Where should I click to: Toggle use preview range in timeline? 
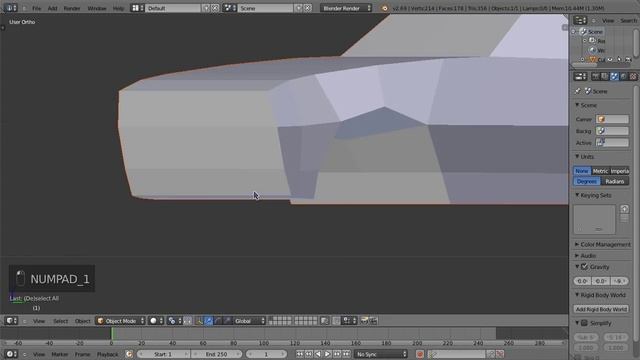pos(129,354)
